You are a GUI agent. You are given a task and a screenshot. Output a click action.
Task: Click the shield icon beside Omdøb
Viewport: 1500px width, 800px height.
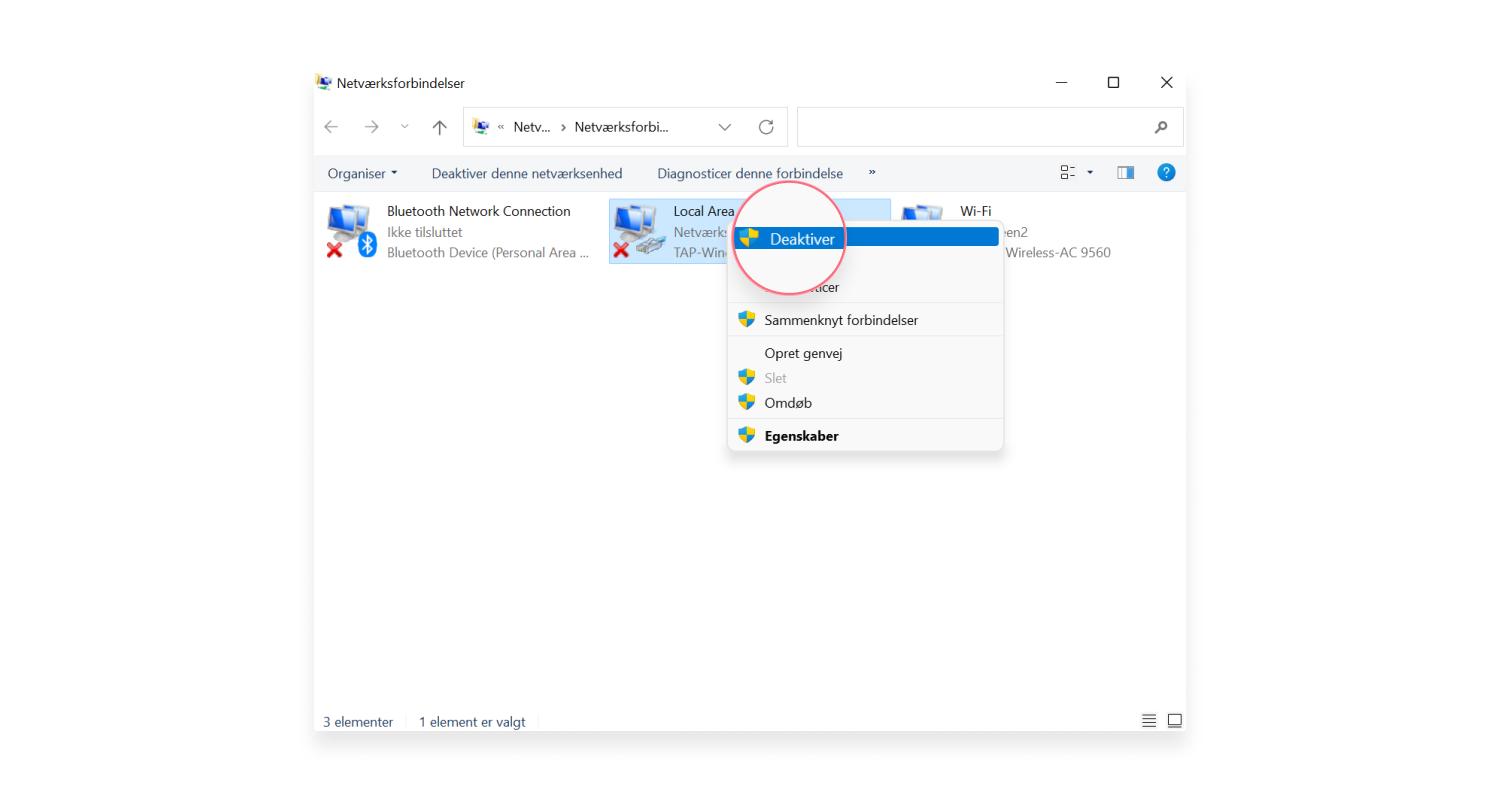746,402
